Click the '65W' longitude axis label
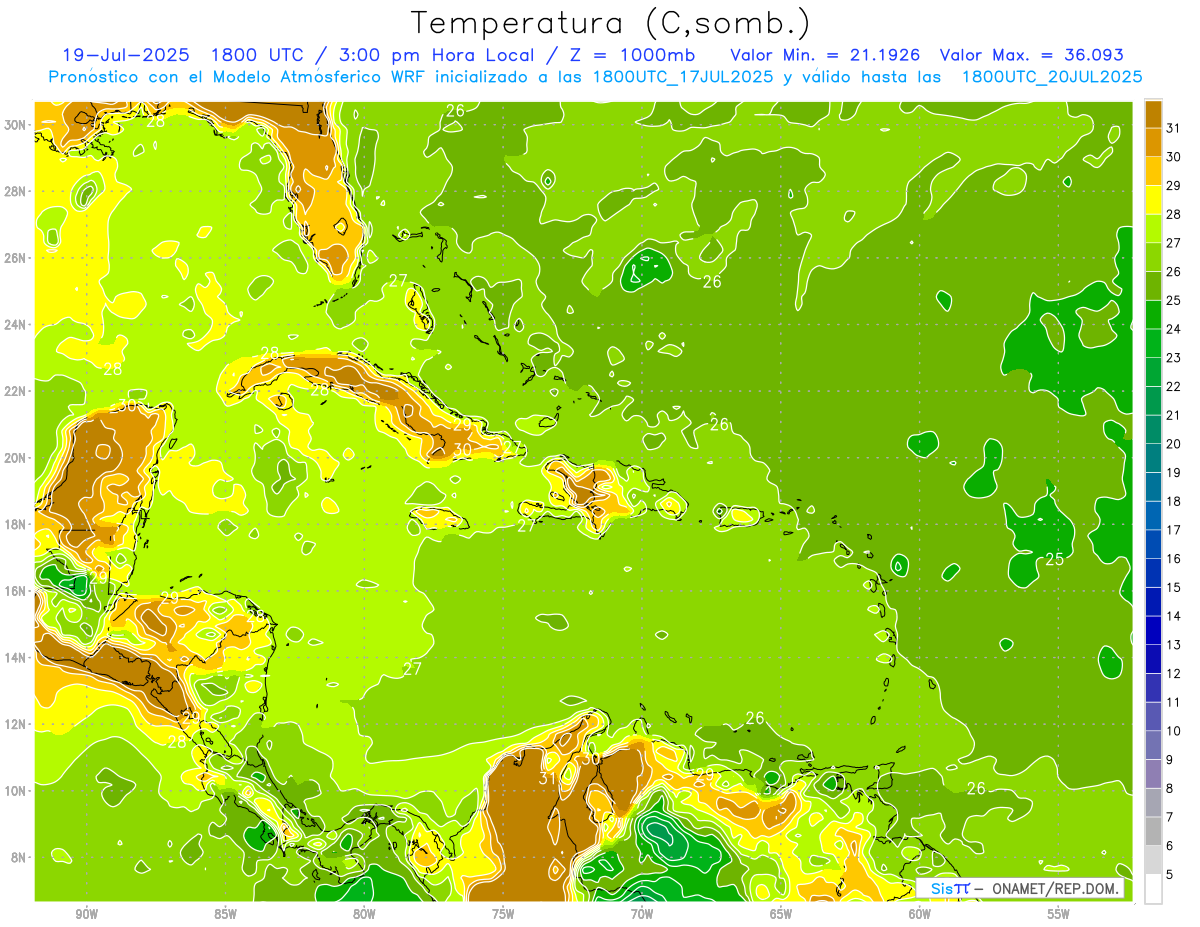 [781, 914]
